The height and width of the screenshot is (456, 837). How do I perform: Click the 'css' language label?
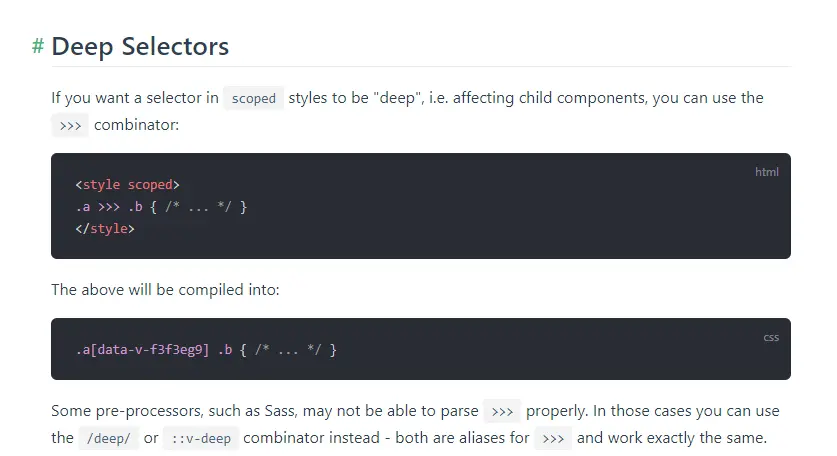point(770,337)
